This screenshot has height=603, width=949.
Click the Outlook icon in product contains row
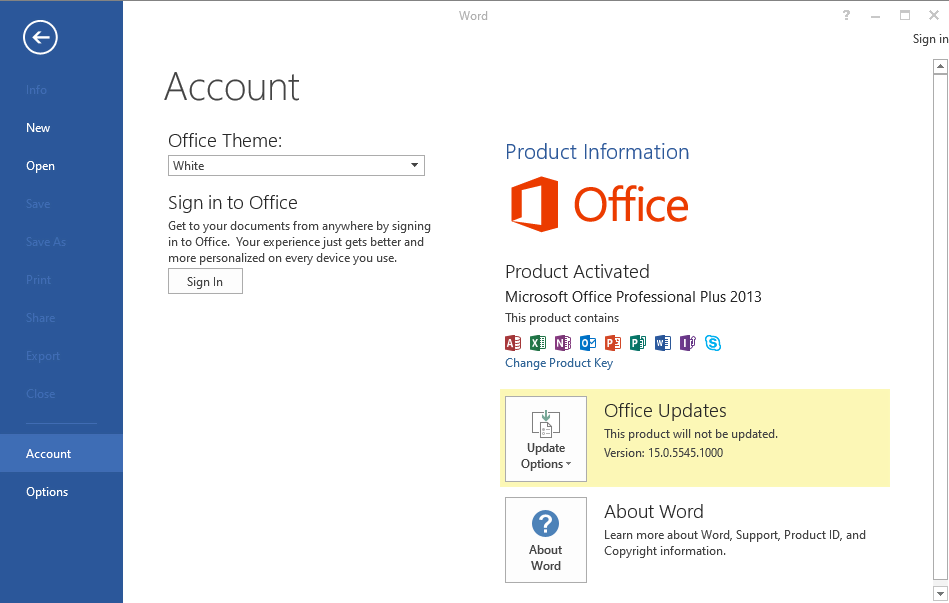tap(587, 342)
